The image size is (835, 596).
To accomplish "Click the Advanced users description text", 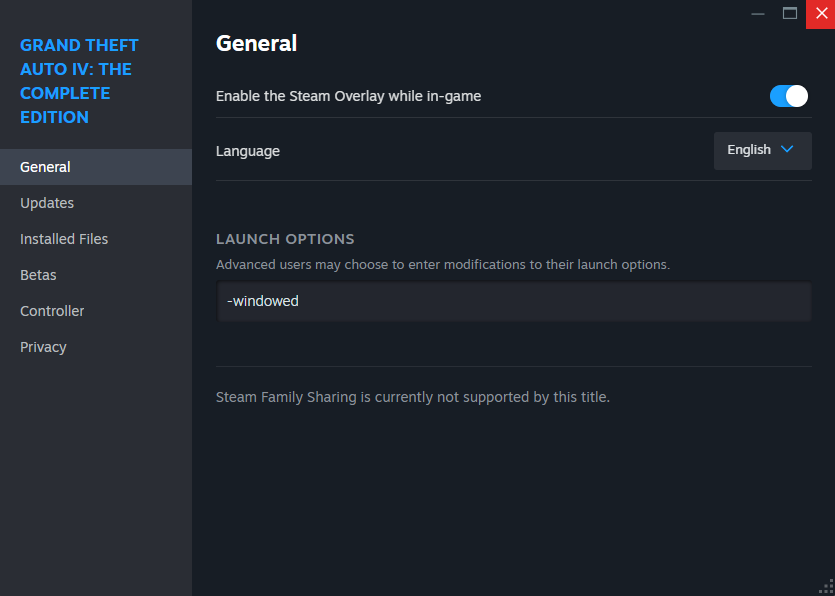I will [442, 265].
